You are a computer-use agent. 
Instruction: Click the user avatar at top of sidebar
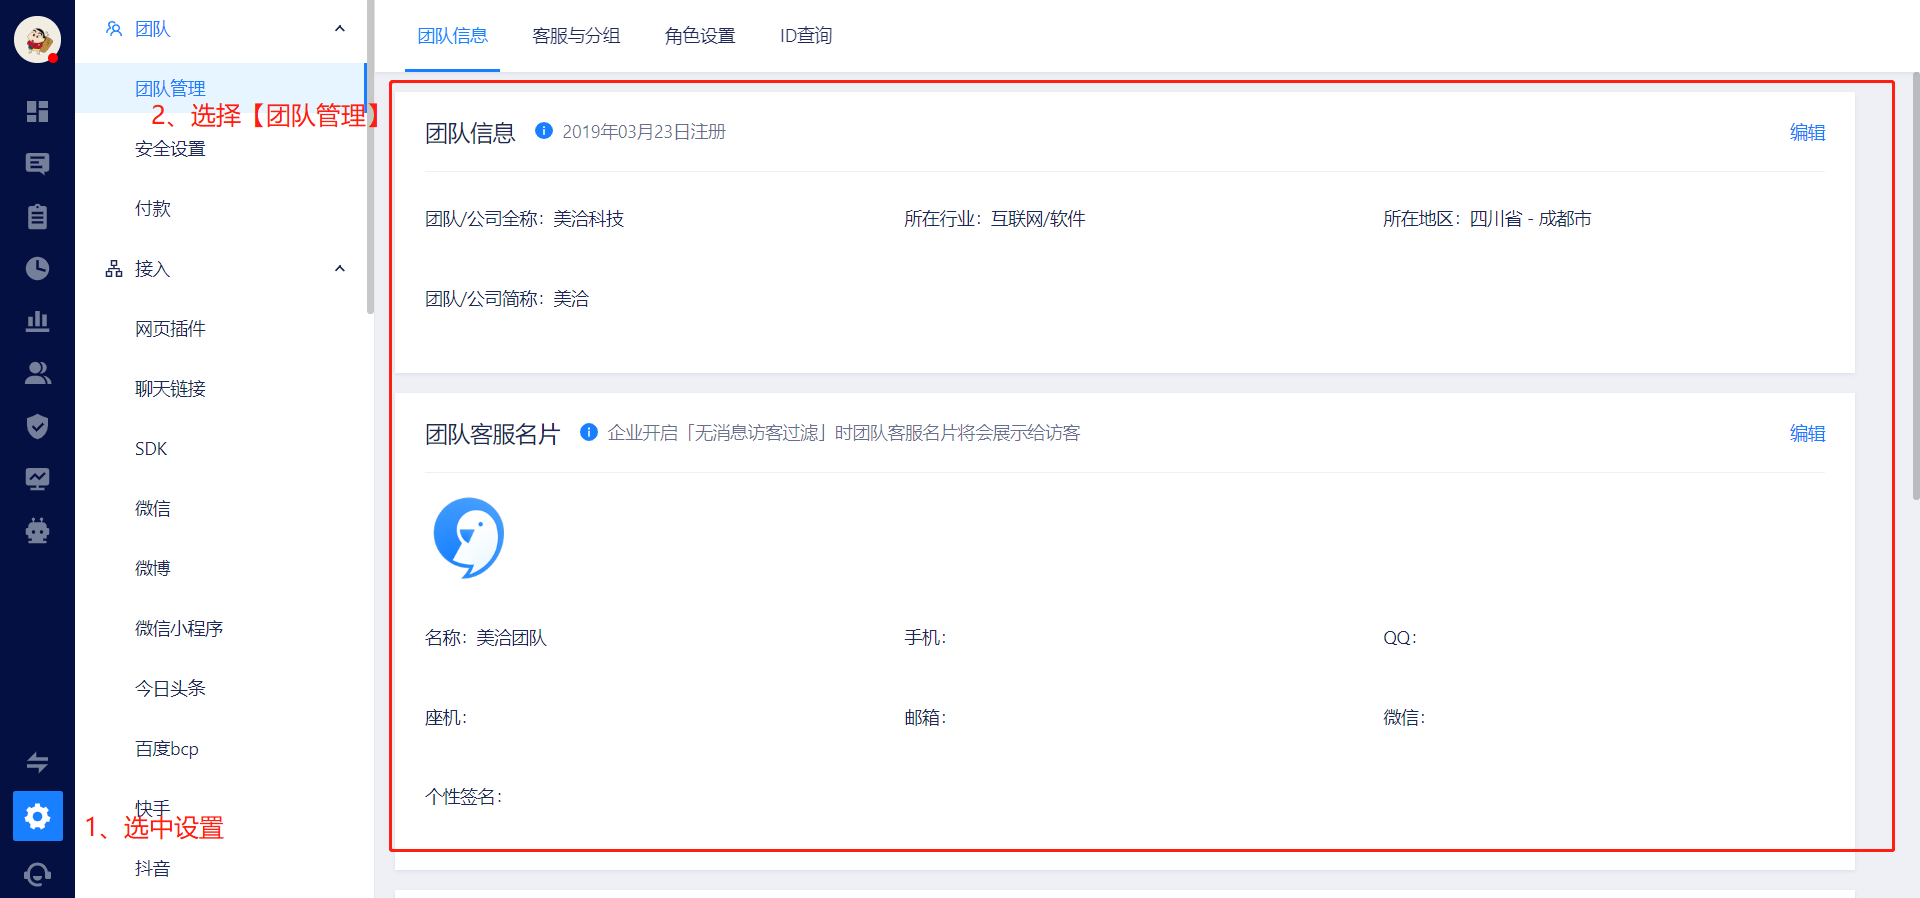point(37,40)
